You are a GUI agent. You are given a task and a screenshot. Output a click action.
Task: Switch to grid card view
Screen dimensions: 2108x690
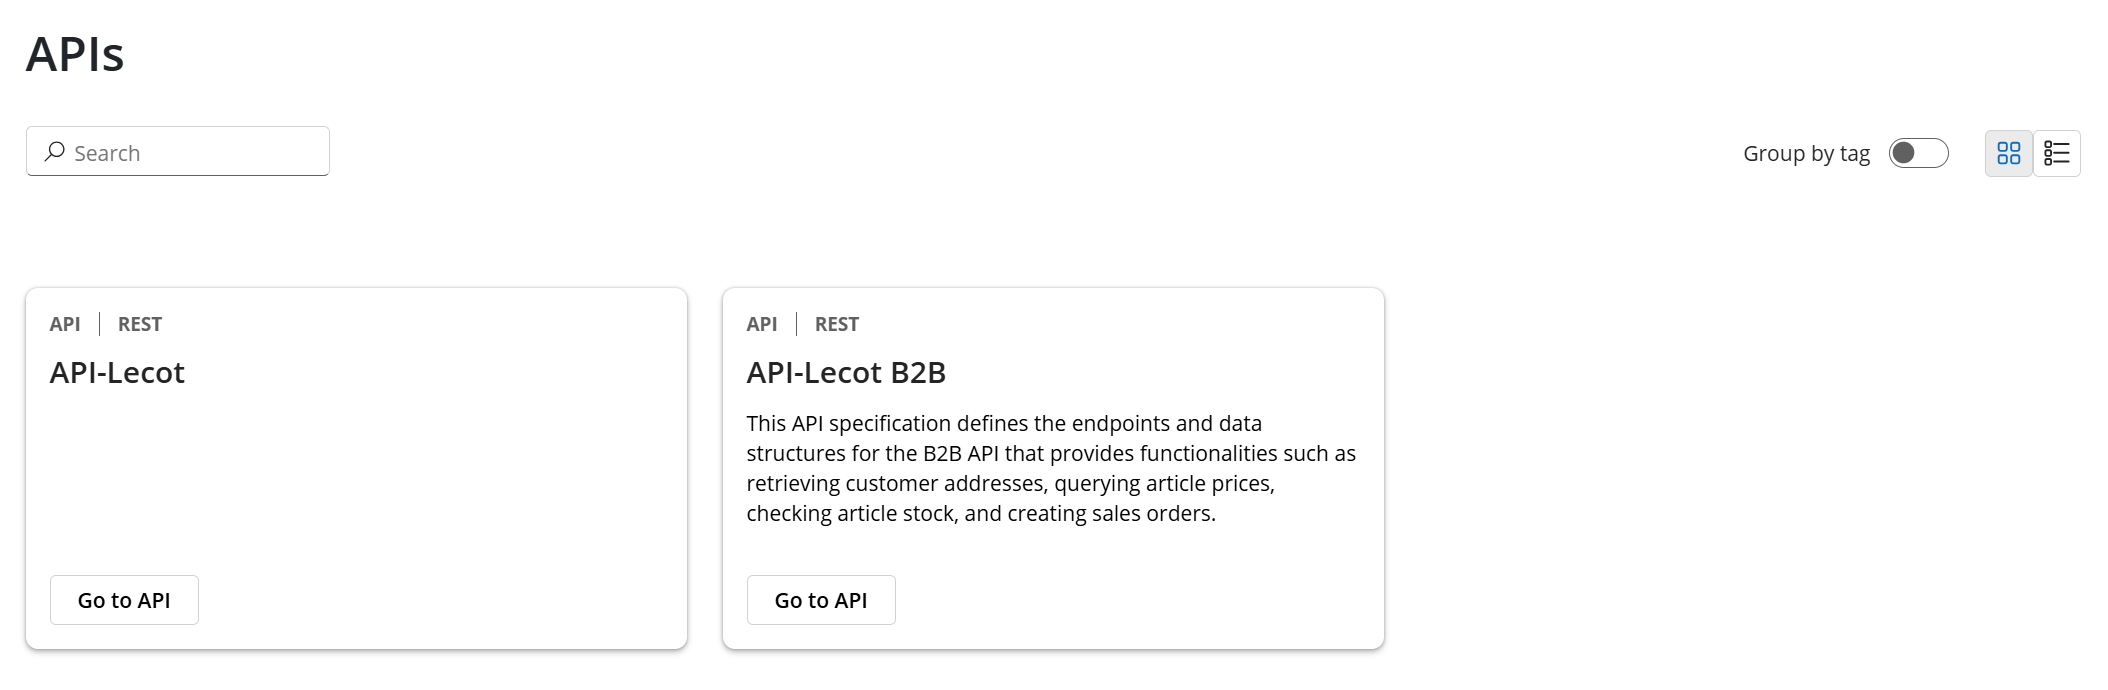[x=2008, y=153]
